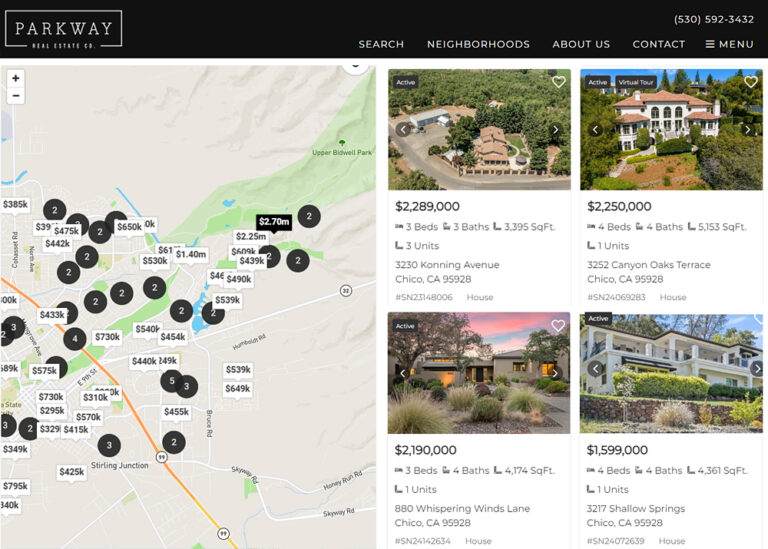Zoom in on the map
Viewport: 768px width, 549px height.
coord(15,78)
